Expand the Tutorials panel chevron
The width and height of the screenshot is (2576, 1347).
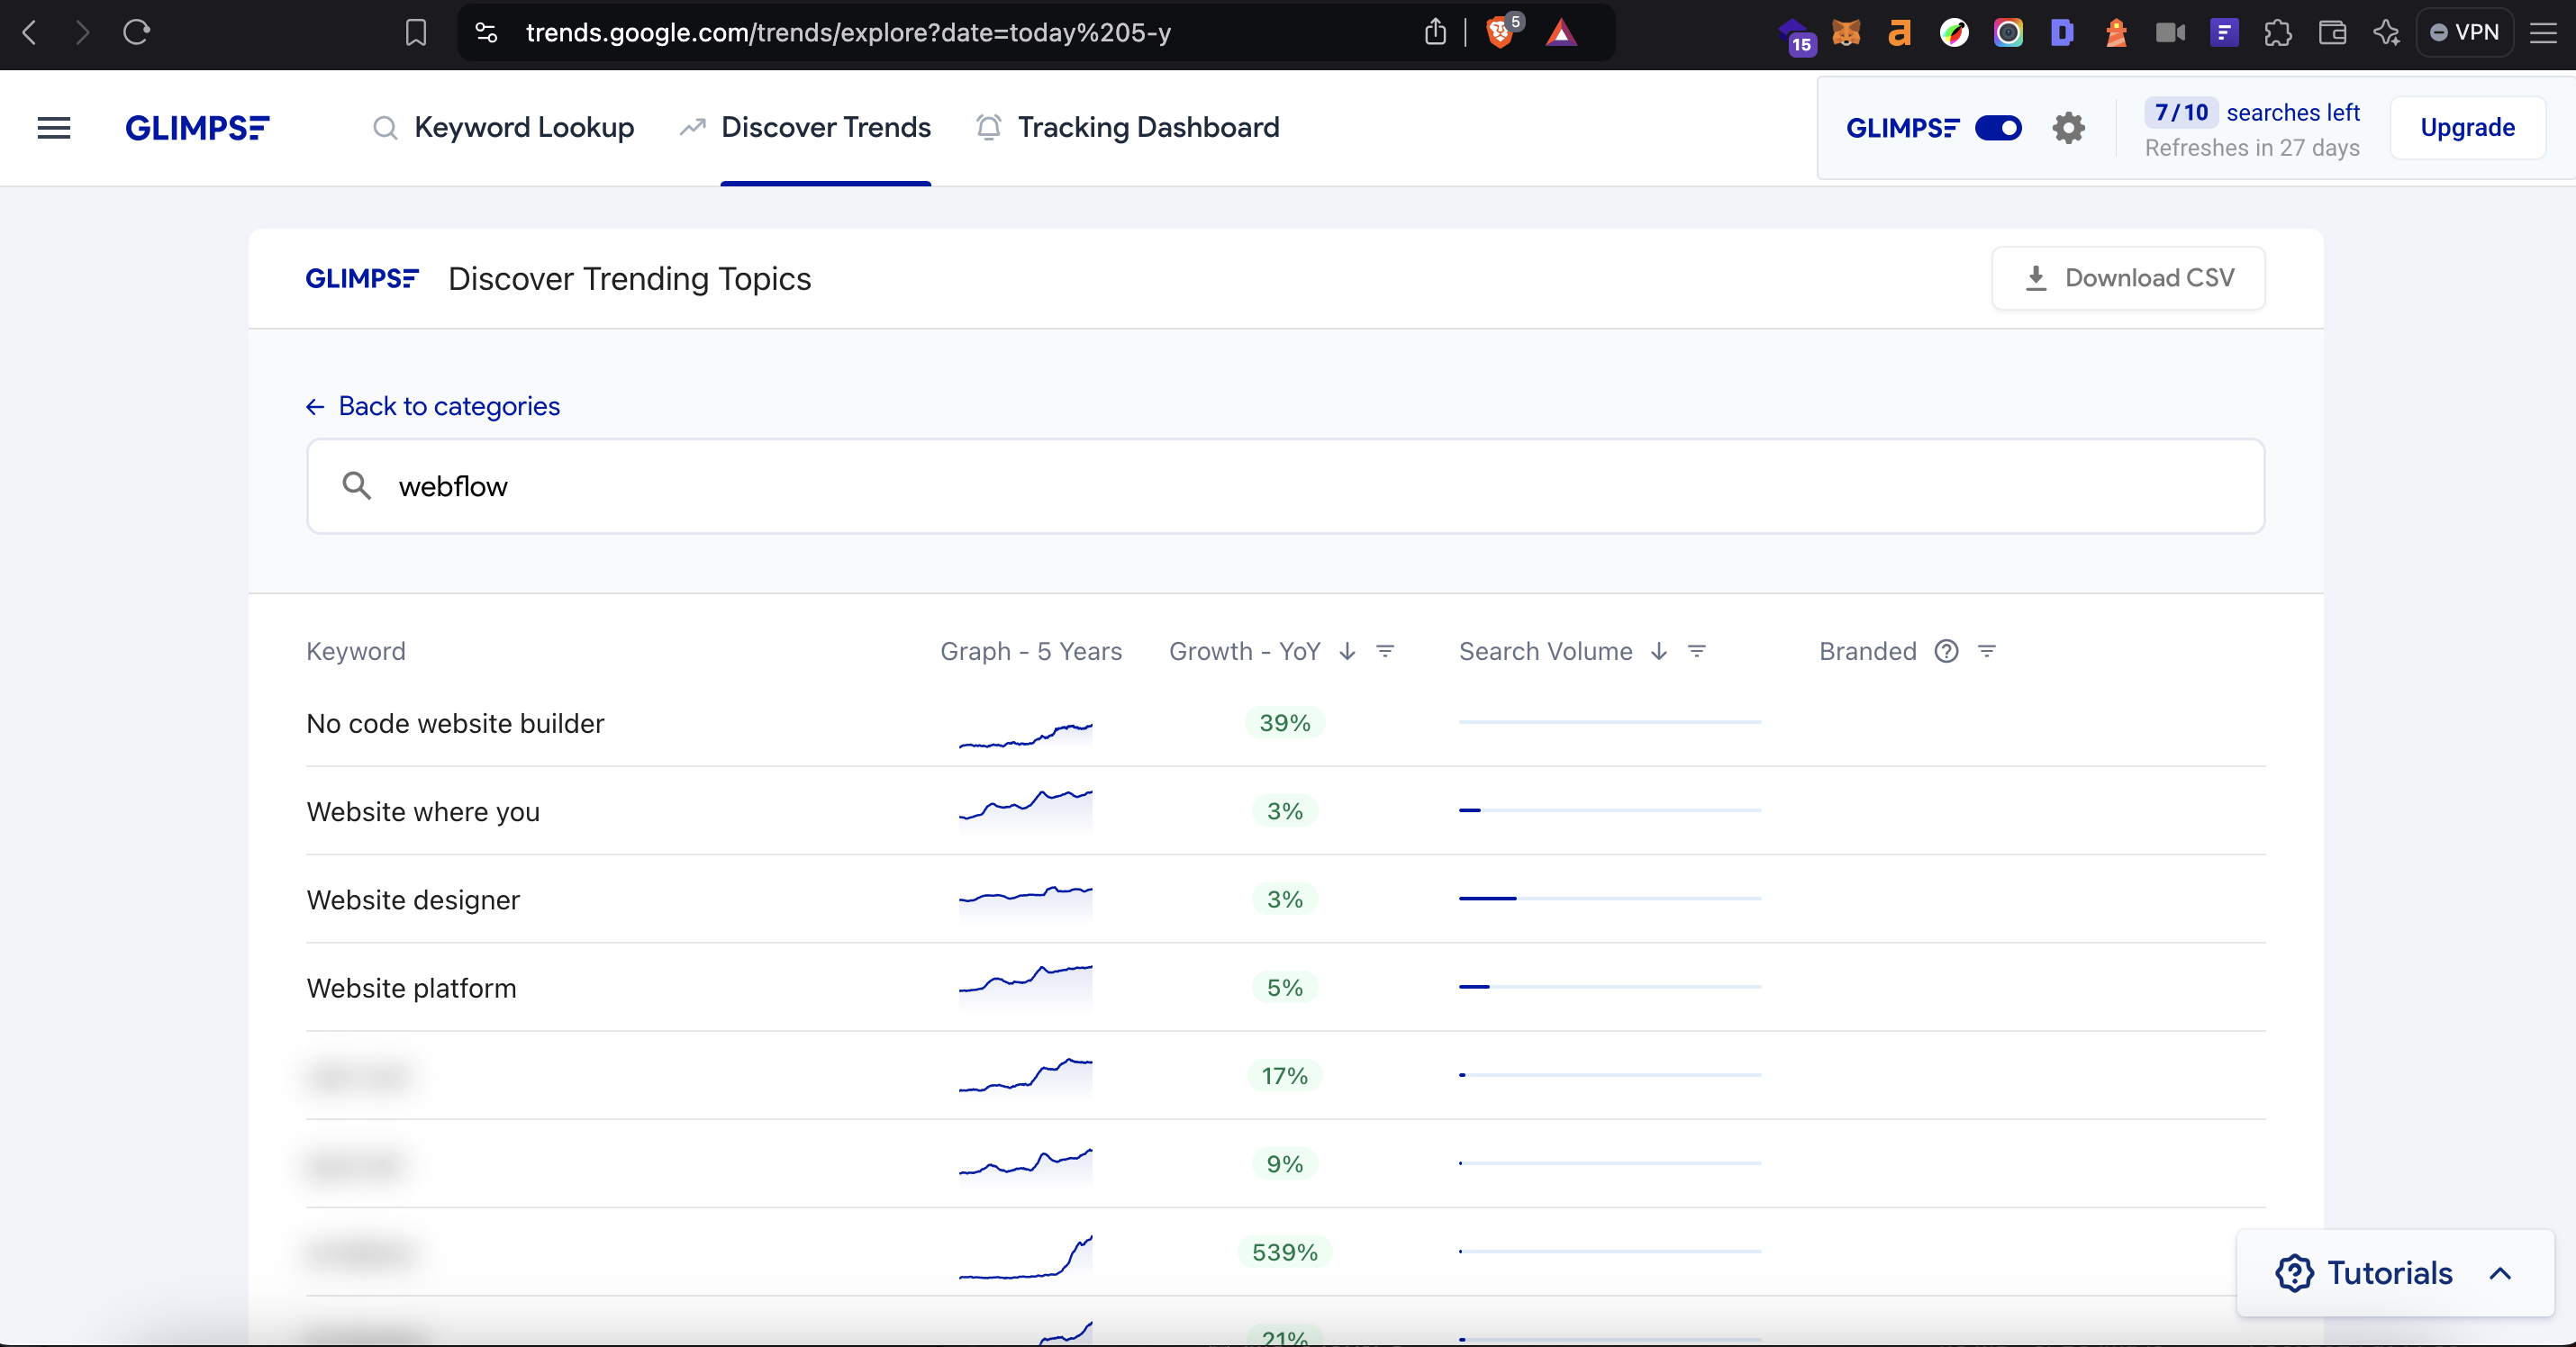click(x=2500, y=1273)
